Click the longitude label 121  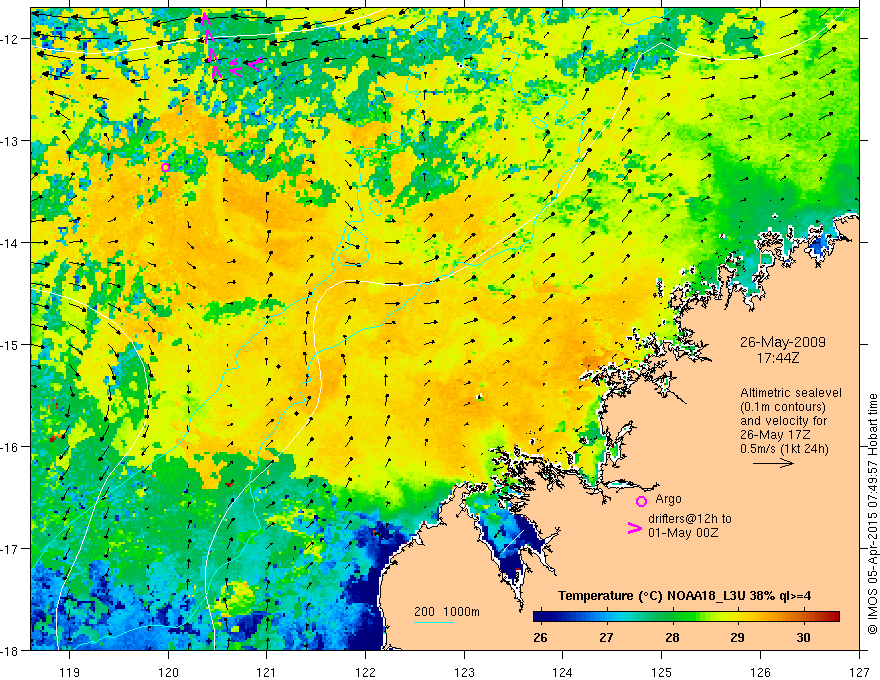(x=267, y=672)
